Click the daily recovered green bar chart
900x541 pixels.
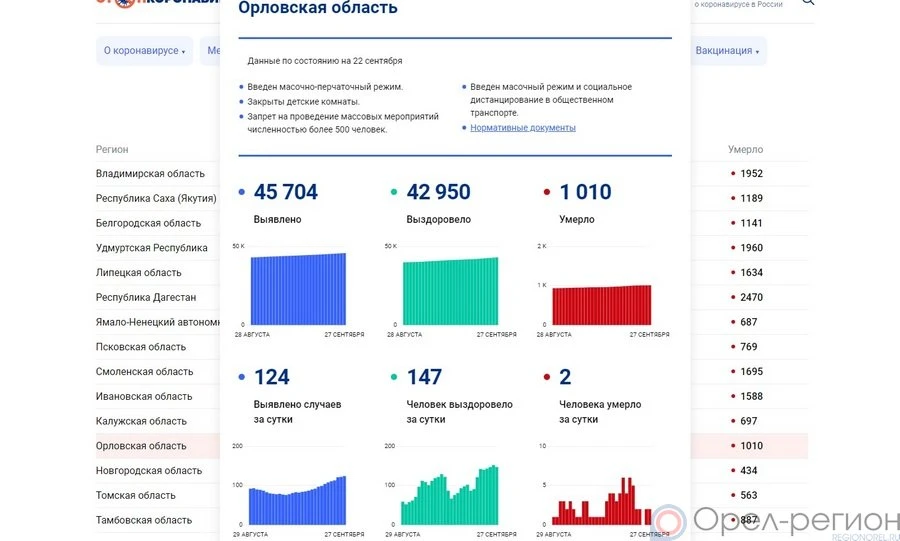point(450,497)
